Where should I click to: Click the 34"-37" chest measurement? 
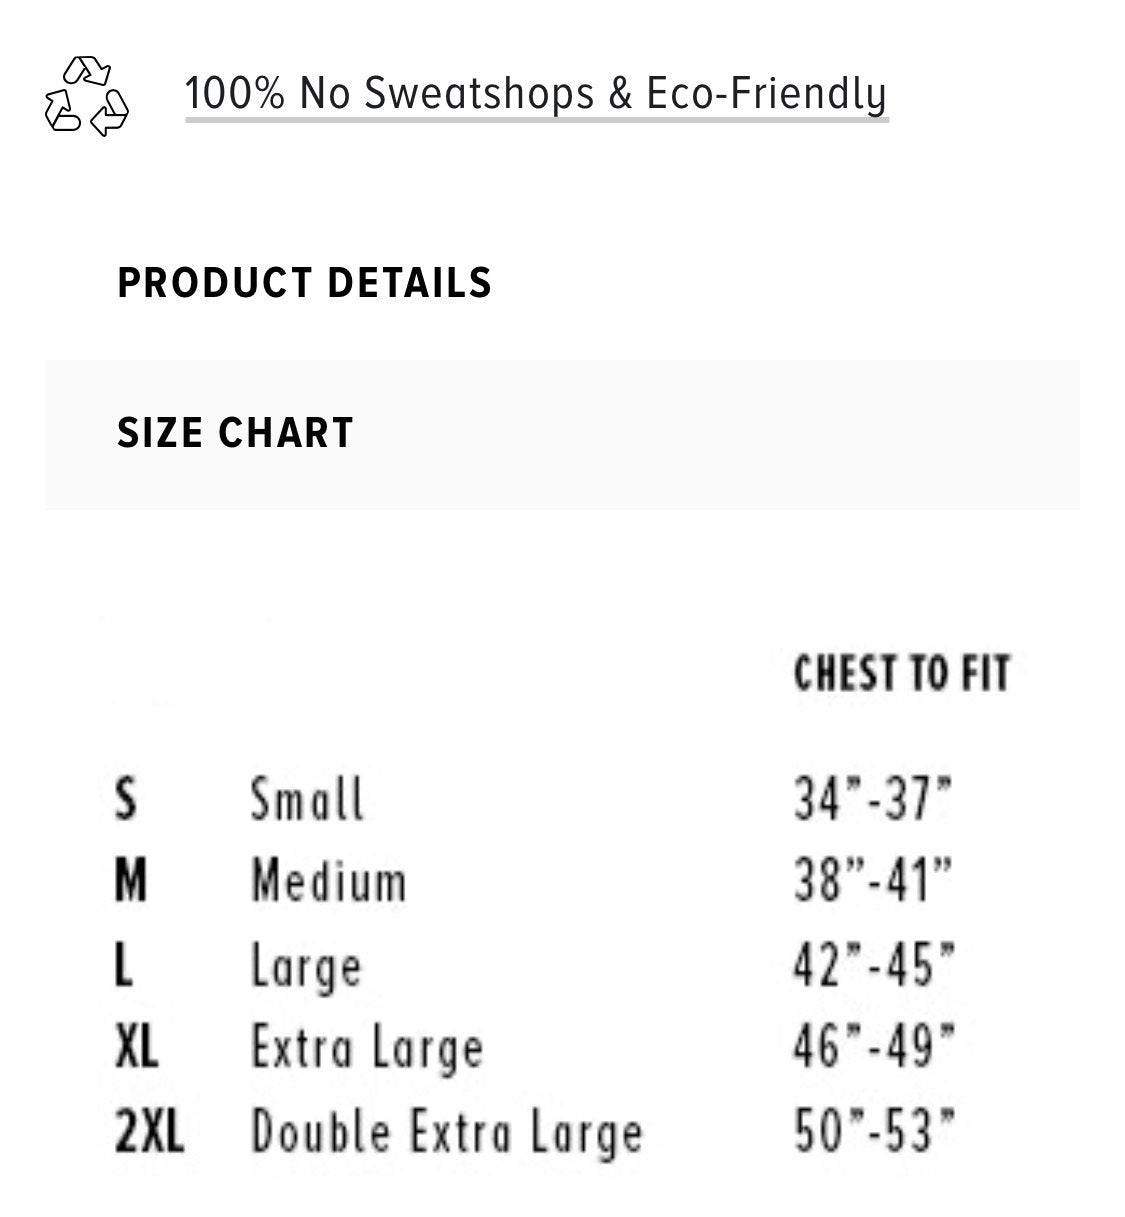click(x=873, y=799)
